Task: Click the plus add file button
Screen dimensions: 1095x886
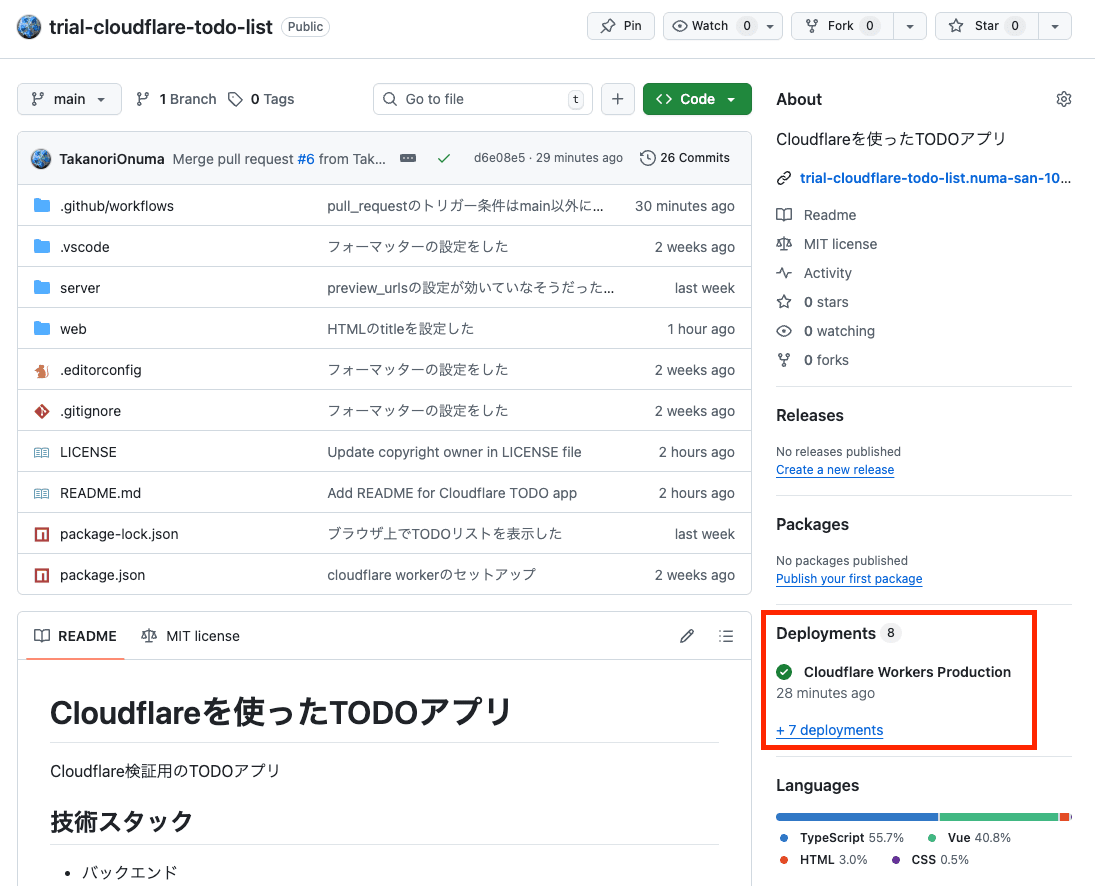Action: 617,99
